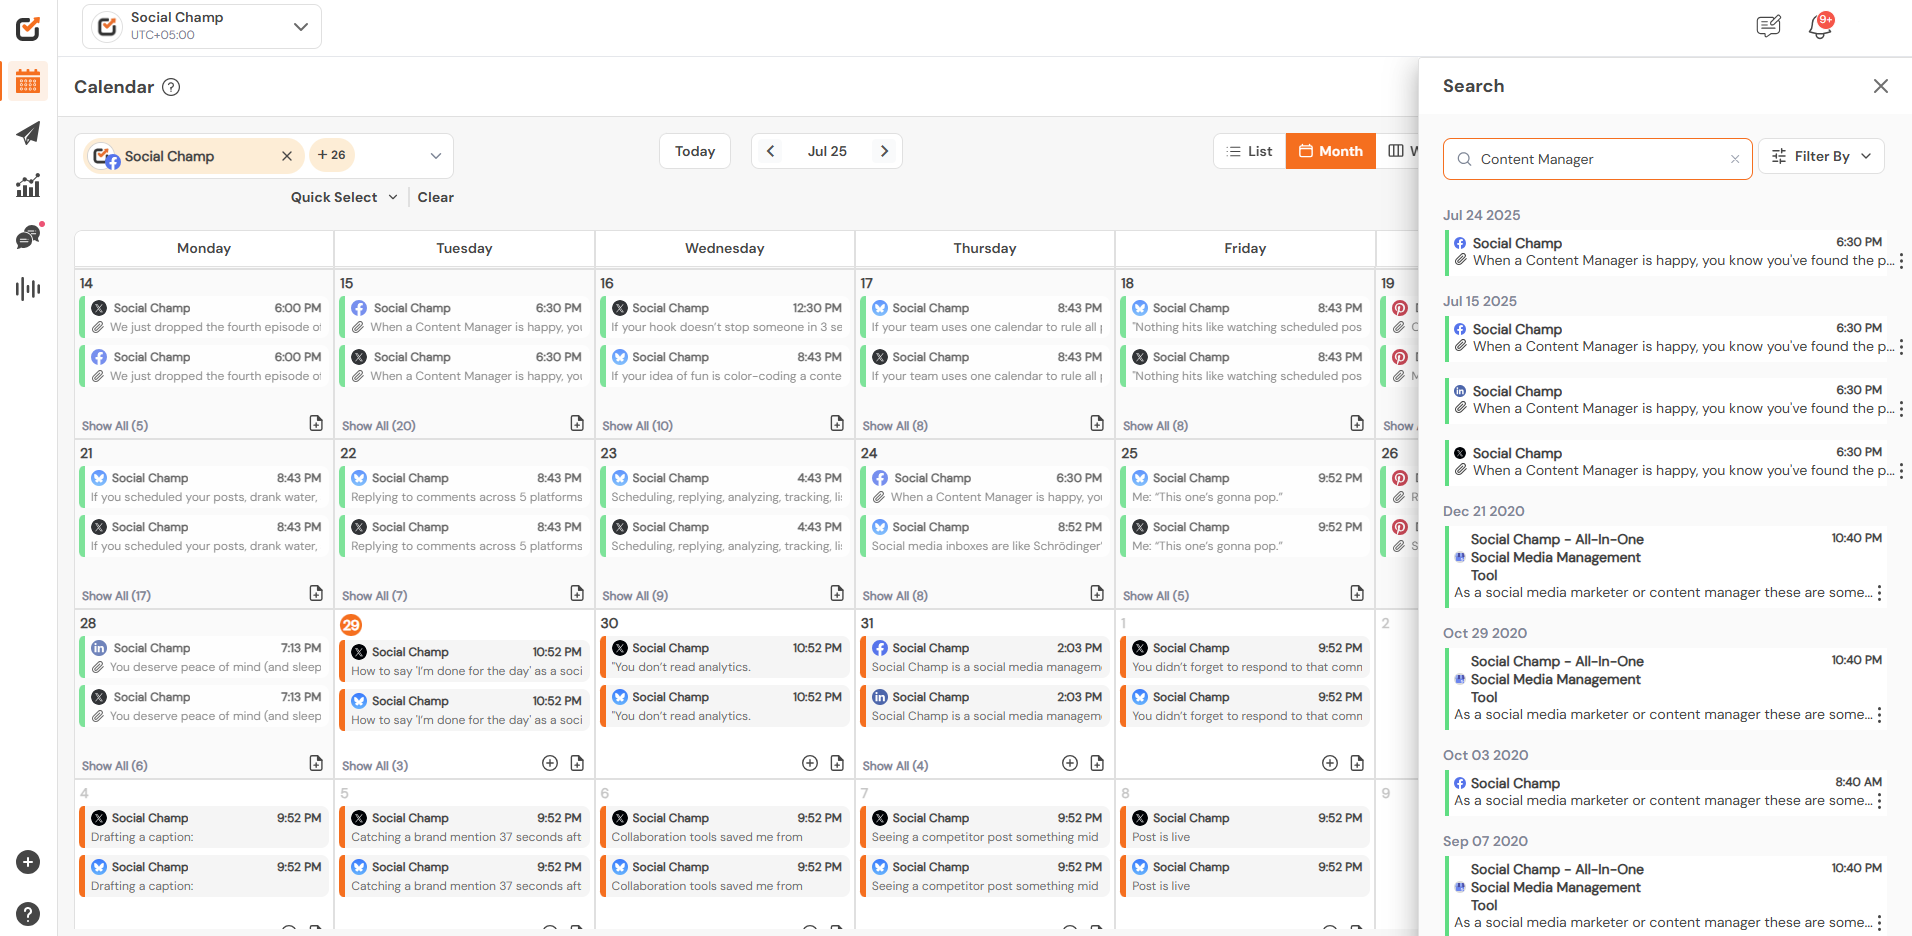
Task: Expand Show All (9) on day 23
Action: [x=635, y=596]
